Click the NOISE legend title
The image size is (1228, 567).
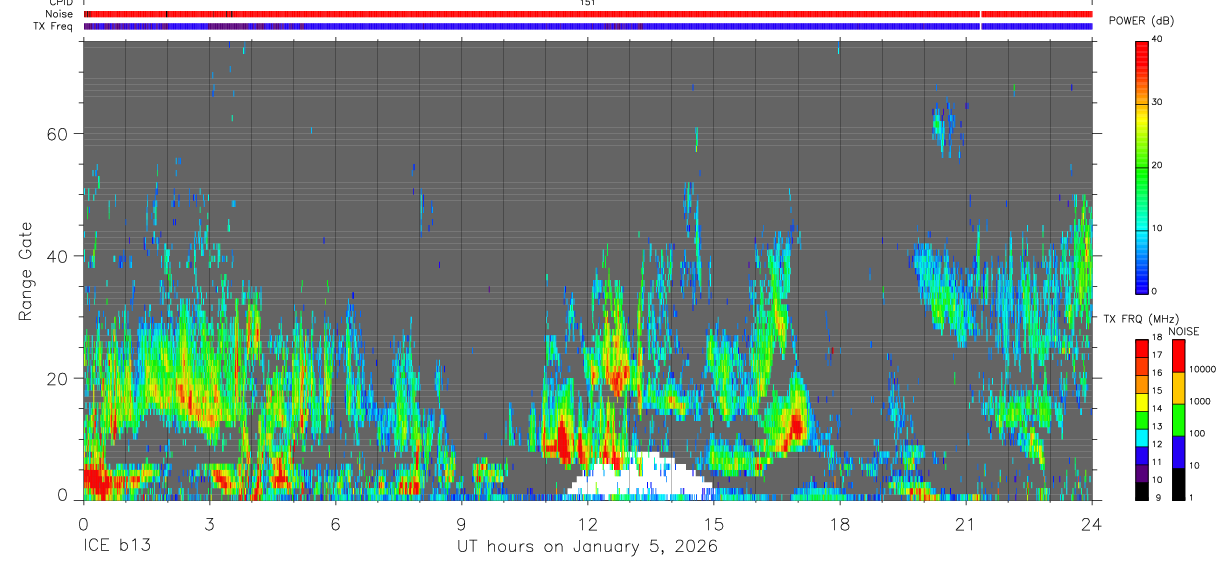coord(1185,331)
